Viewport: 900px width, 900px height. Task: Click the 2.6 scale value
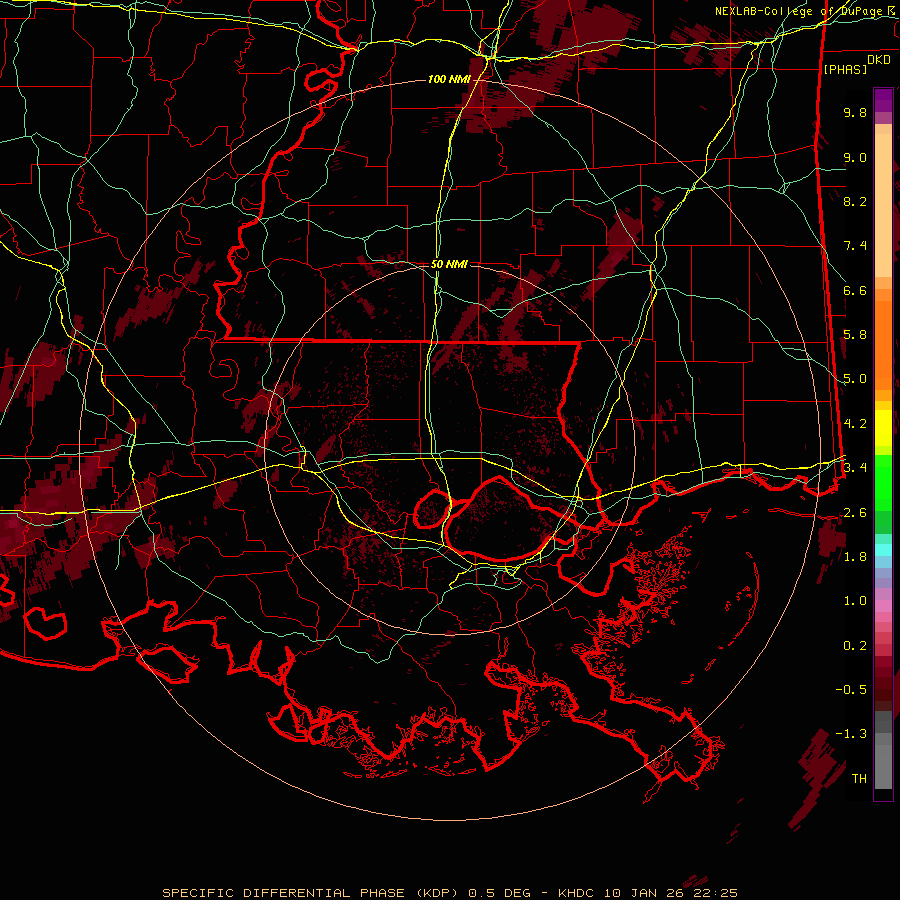tap(855, 513)
